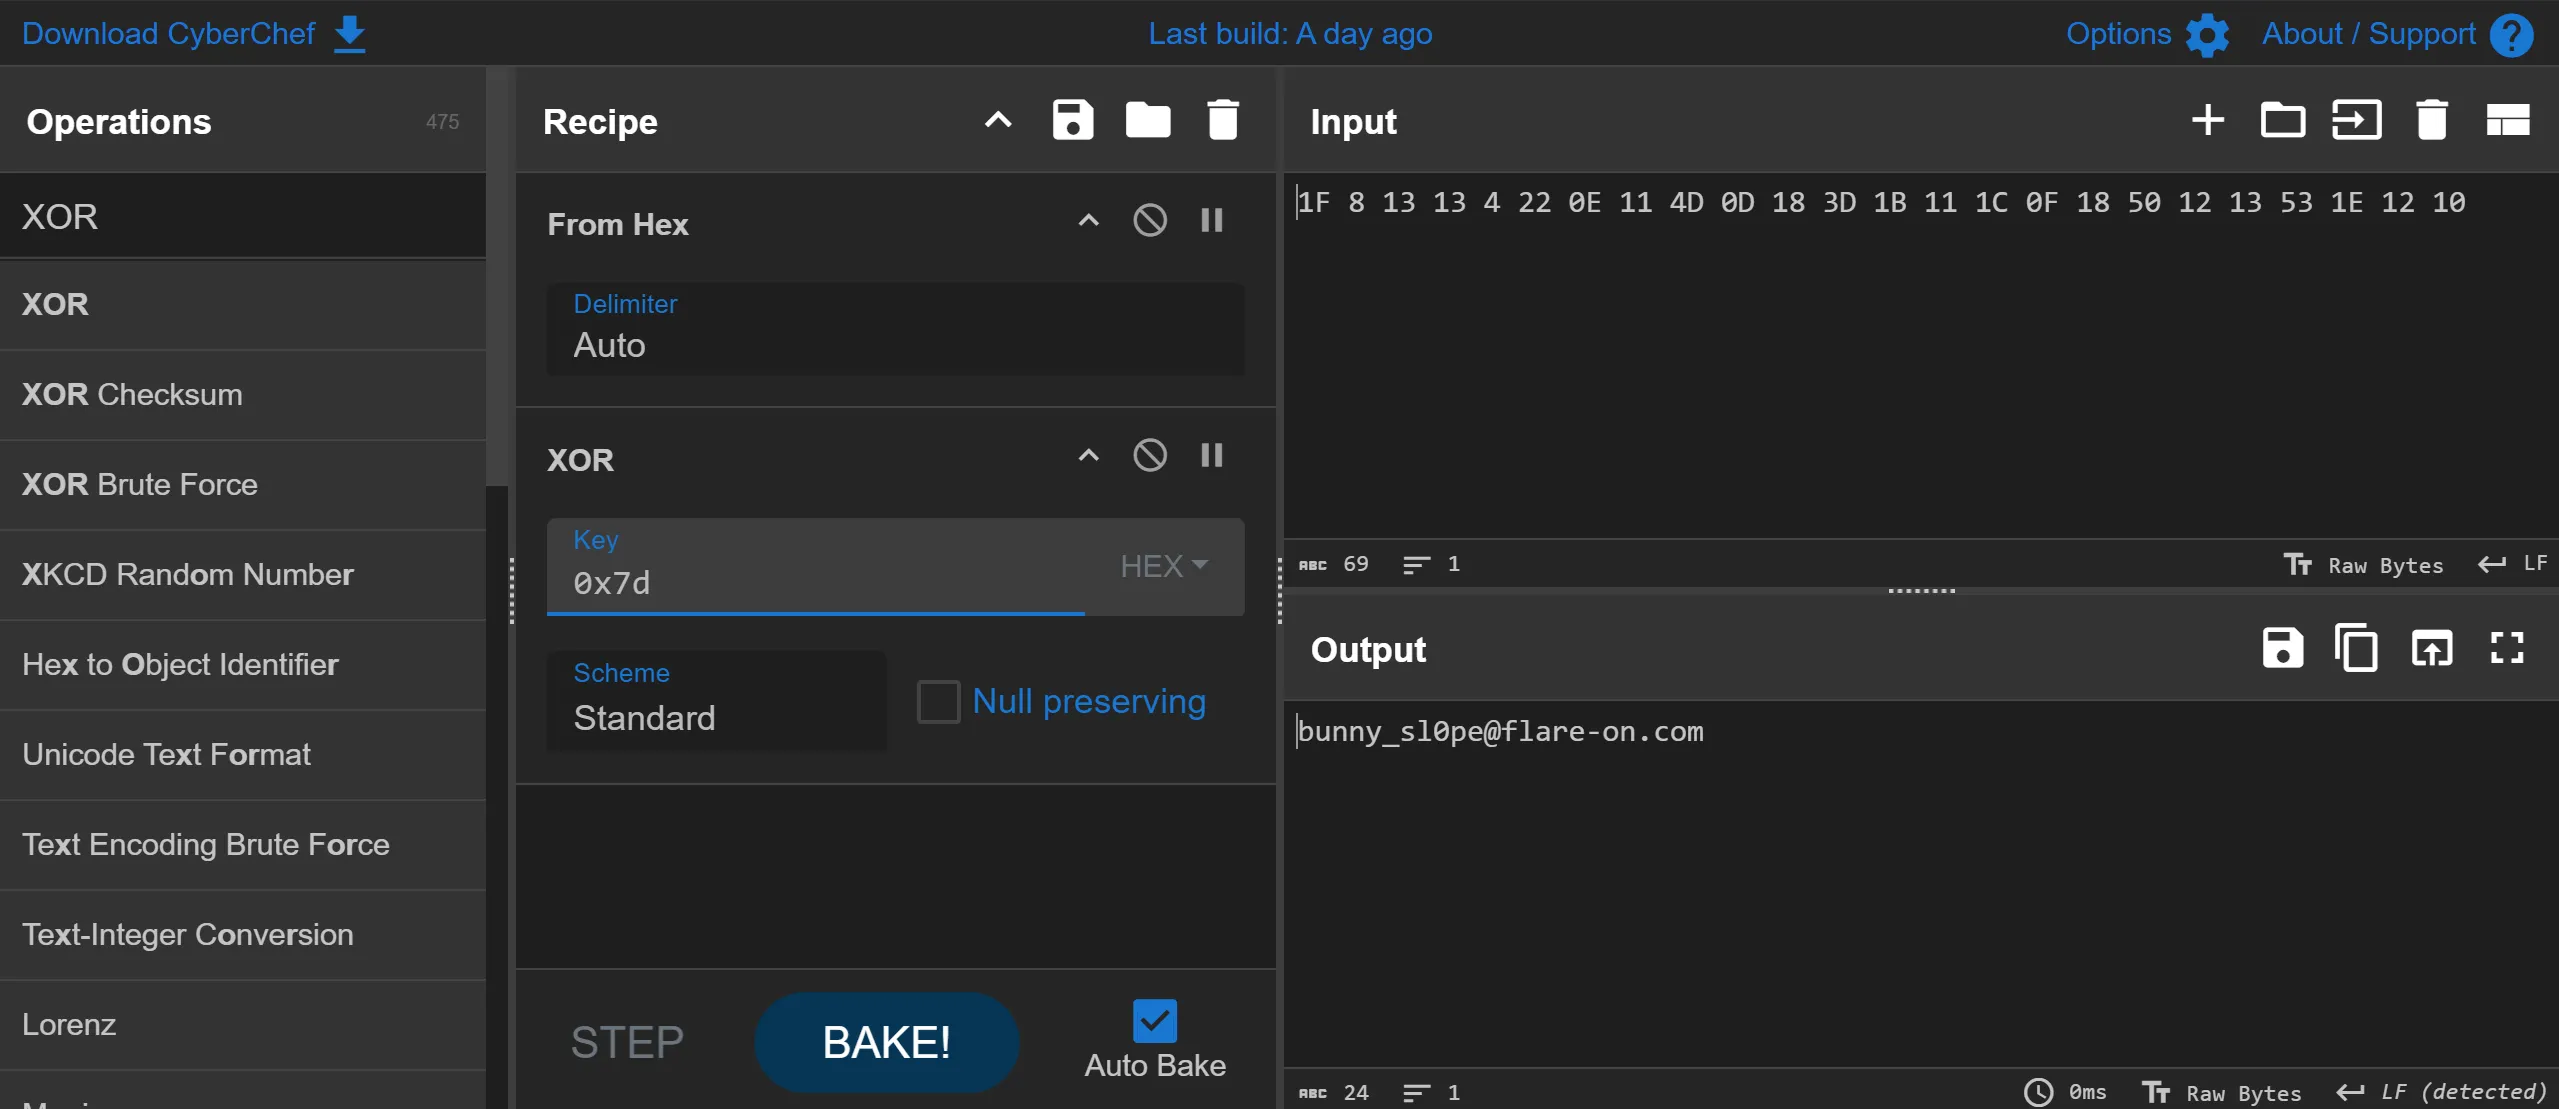The width and height of the screenshot is (2559, 1109).
Task: Add a new input tab
Action: point(2207,121)
